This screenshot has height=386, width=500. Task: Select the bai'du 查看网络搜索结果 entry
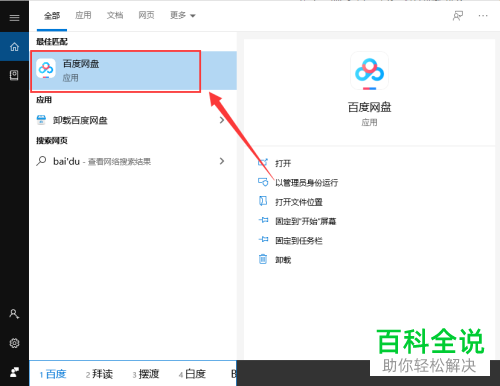[x=133, y=161]
